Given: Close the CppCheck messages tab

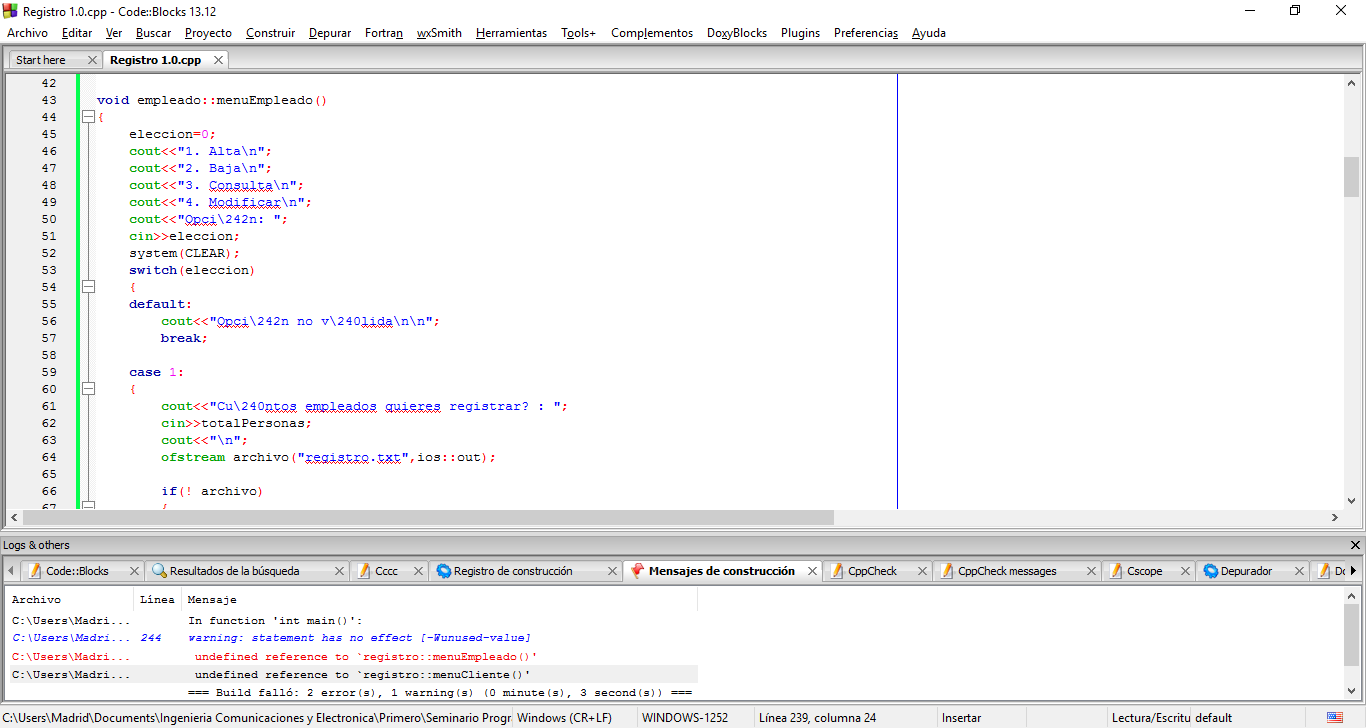Looking at the screenshot, I should coord(1091,571).
